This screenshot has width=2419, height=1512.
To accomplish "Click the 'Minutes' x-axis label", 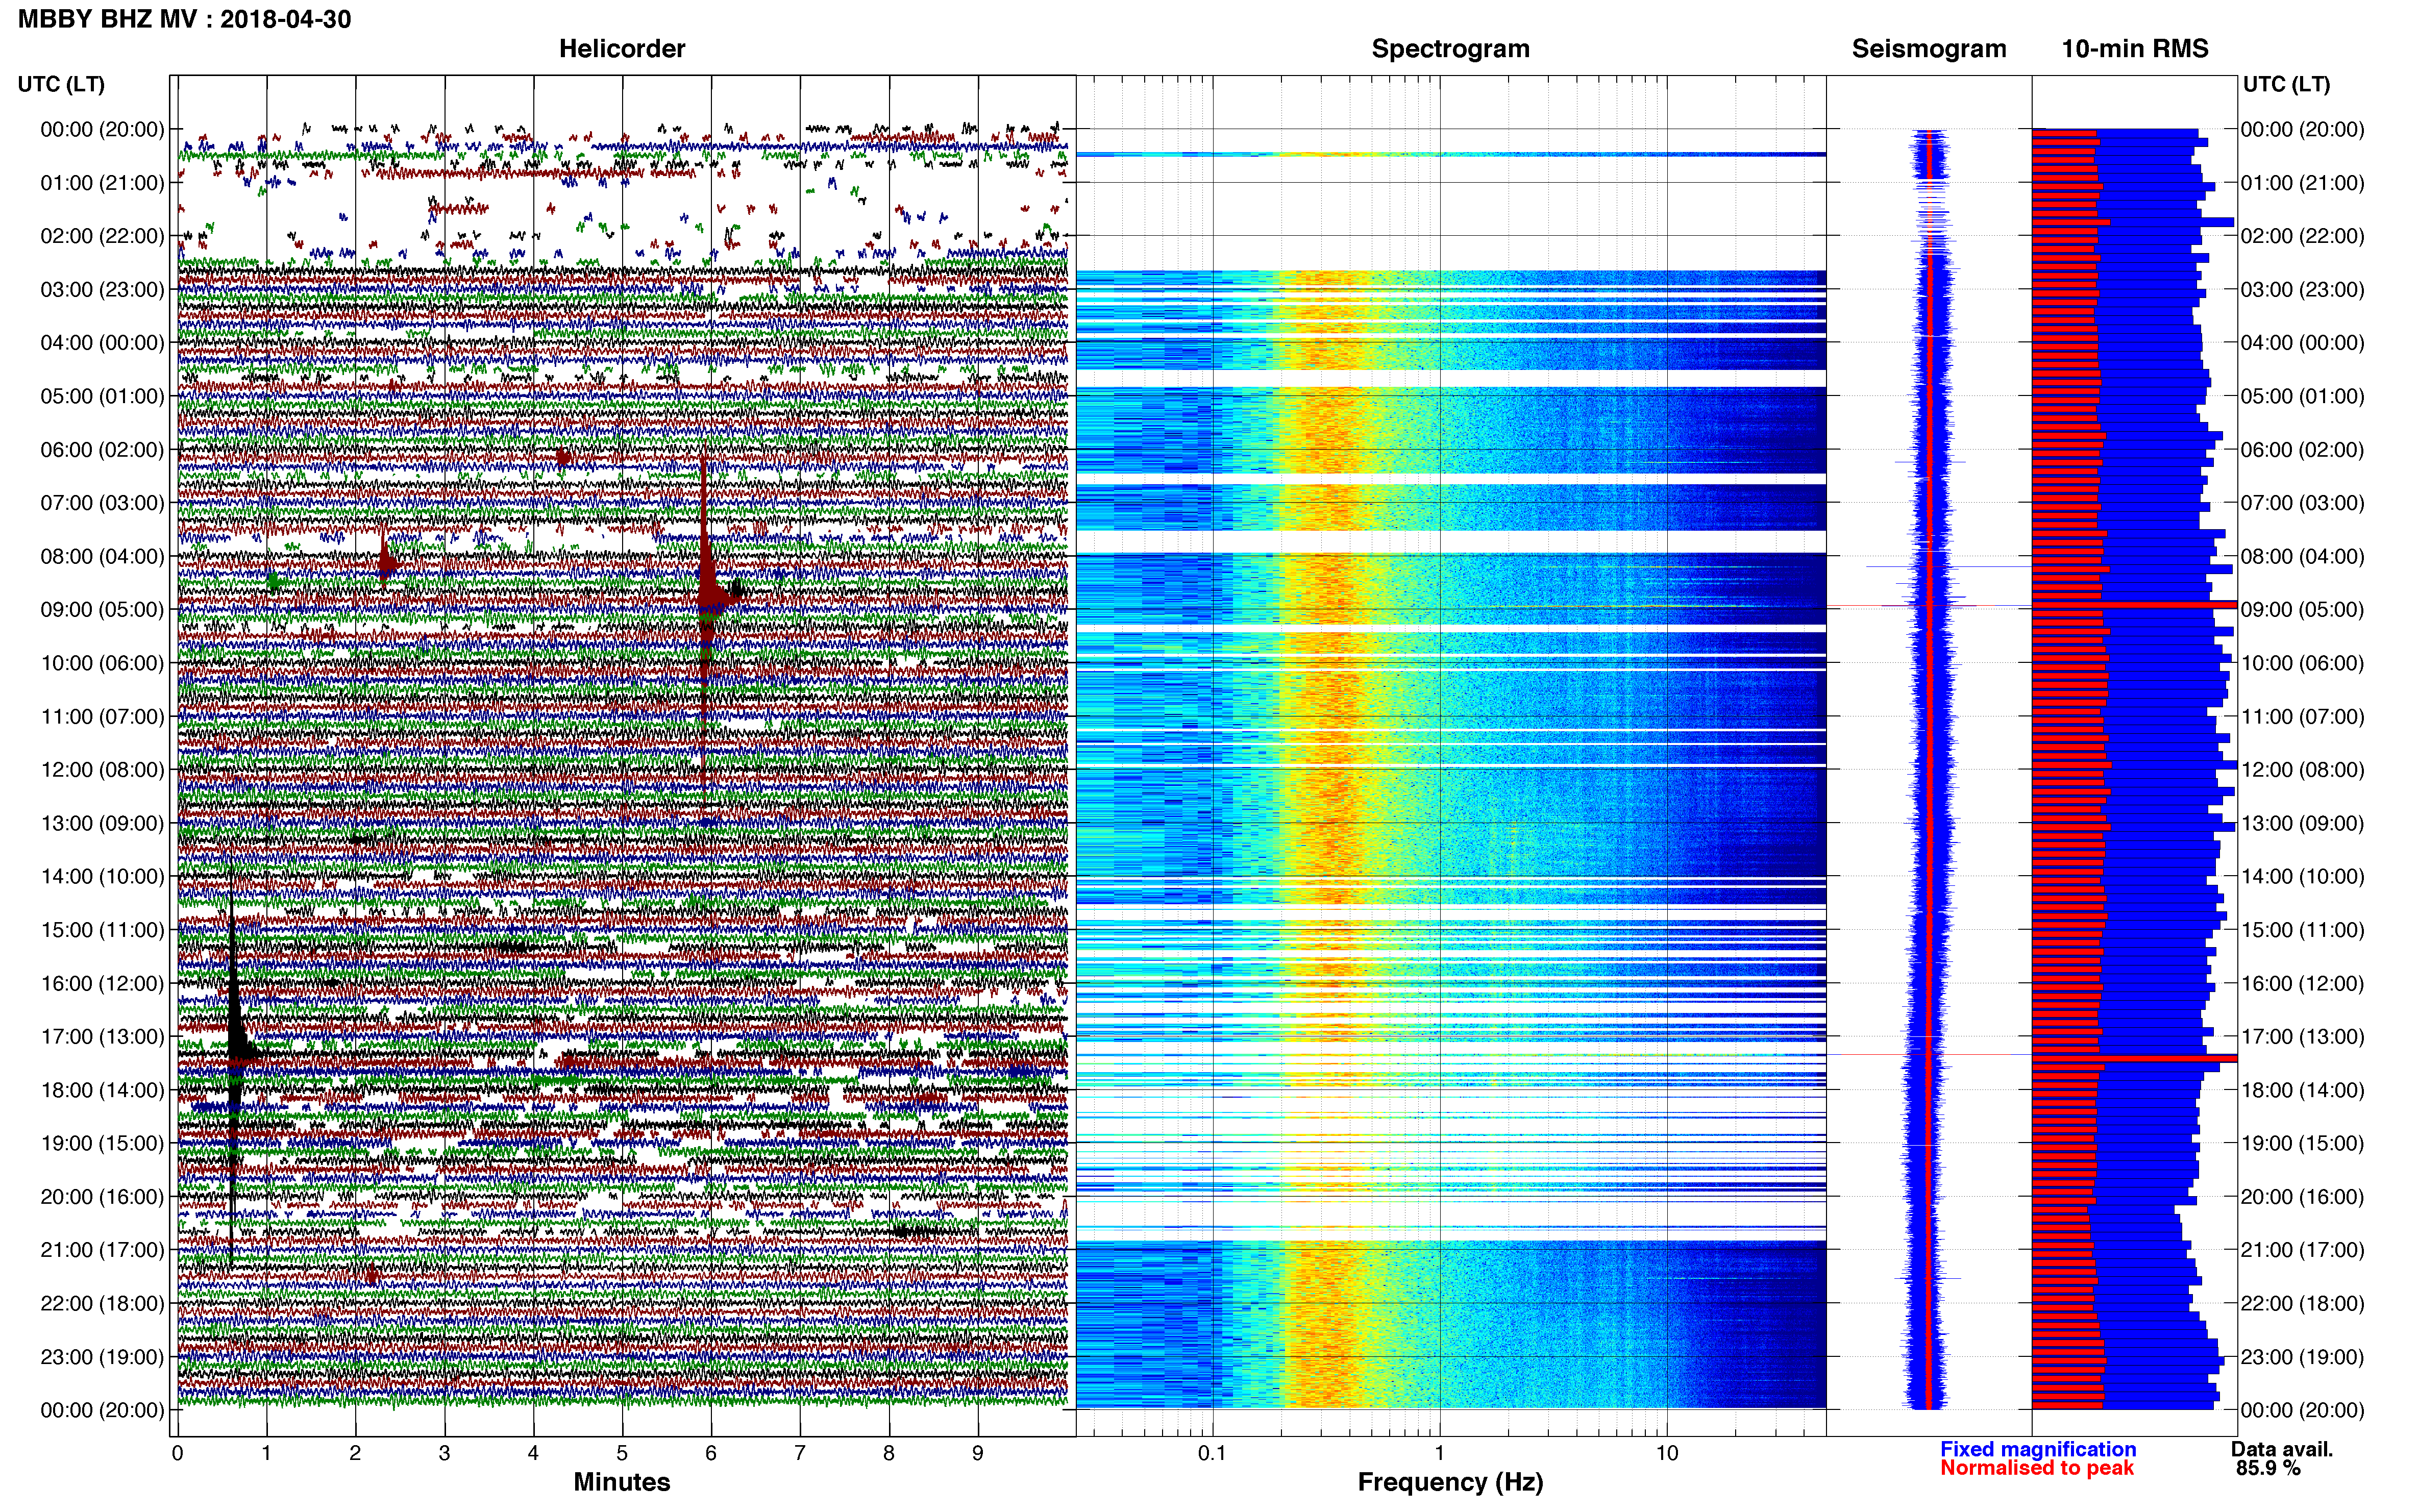I will [622, 1482].
